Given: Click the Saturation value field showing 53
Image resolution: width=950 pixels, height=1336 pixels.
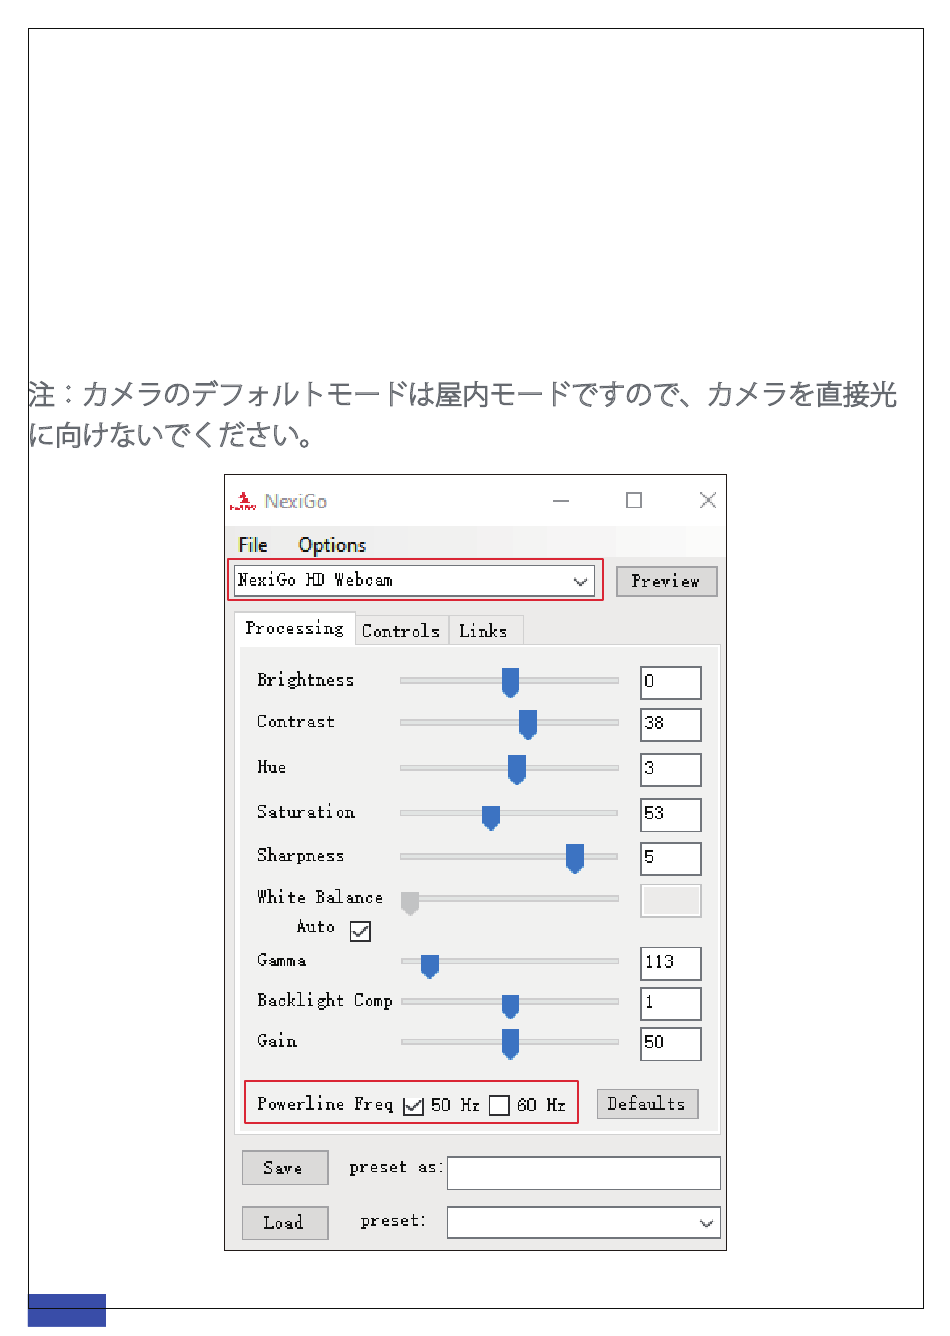Looking at the screenshot, I should (671, 815).
